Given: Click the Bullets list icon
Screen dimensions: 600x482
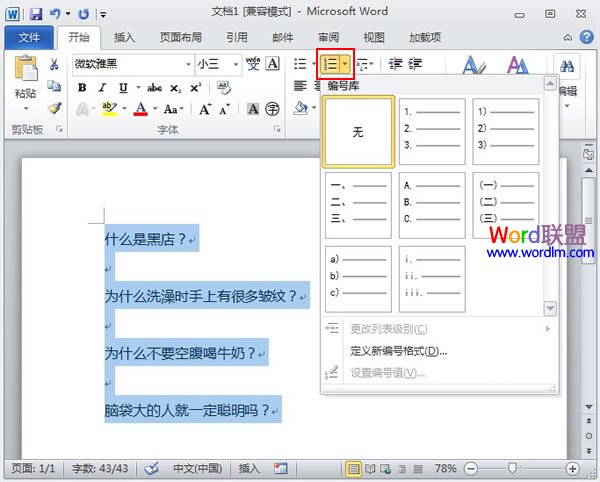Looking at the screenshot, I should click(x=300, y=64).
